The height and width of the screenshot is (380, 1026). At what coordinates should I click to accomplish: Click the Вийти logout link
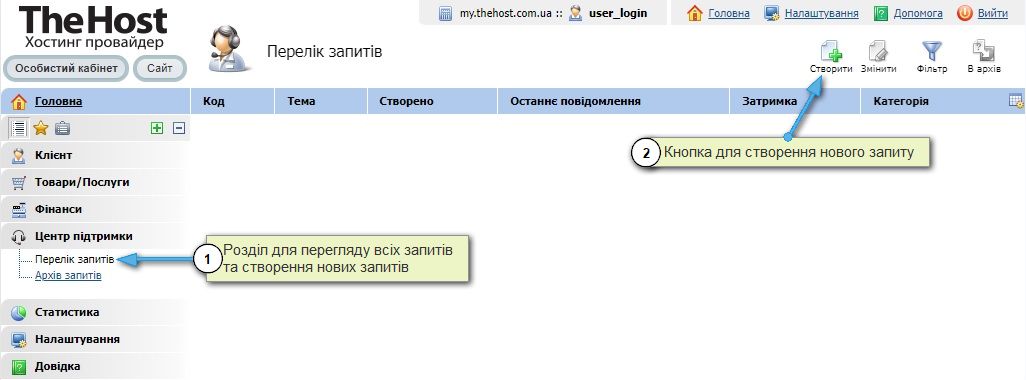click(x=993, y=13)
